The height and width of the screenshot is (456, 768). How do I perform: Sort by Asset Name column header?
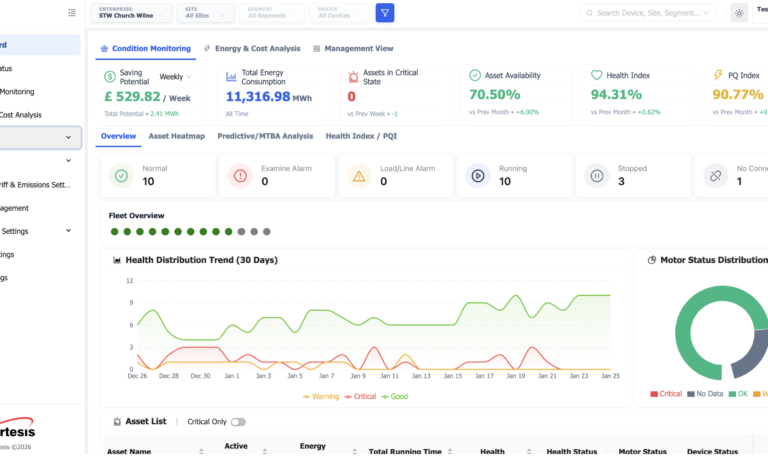[129, 451]
